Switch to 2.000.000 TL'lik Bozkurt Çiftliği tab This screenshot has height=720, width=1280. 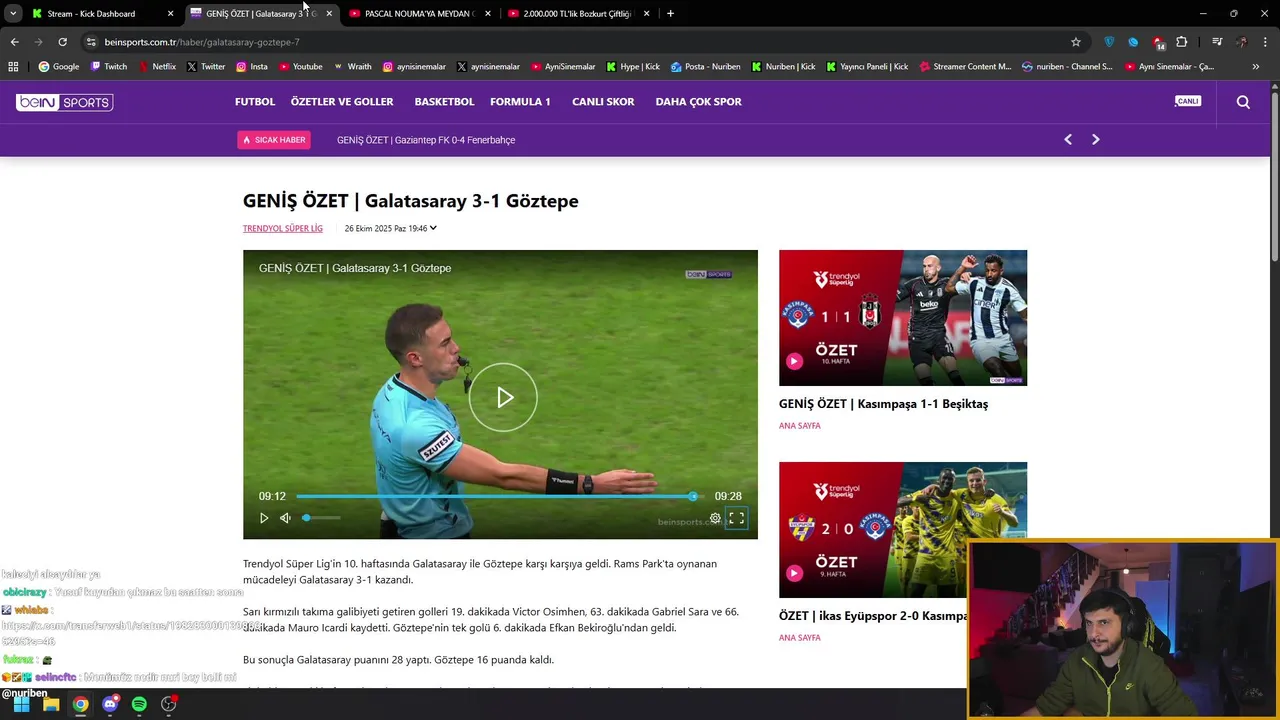pos(578,14)
